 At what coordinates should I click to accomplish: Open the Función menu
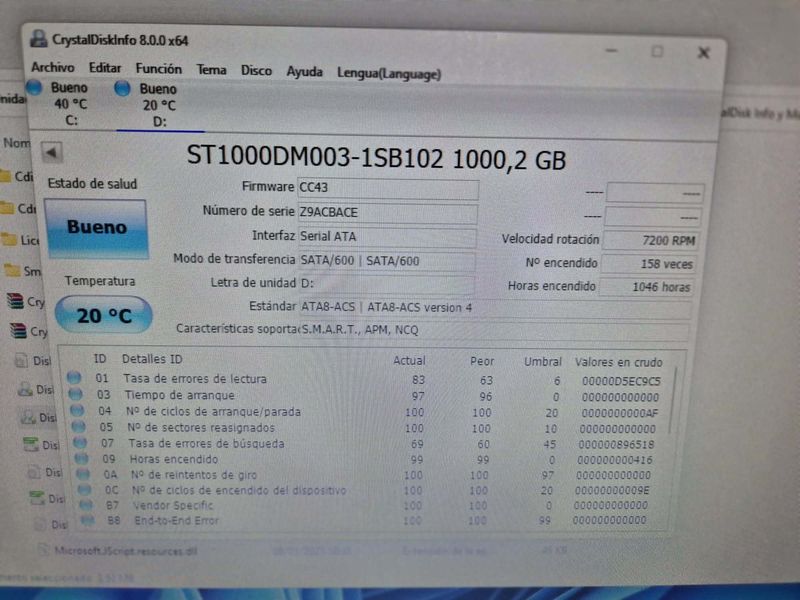(x=159, y=69)
